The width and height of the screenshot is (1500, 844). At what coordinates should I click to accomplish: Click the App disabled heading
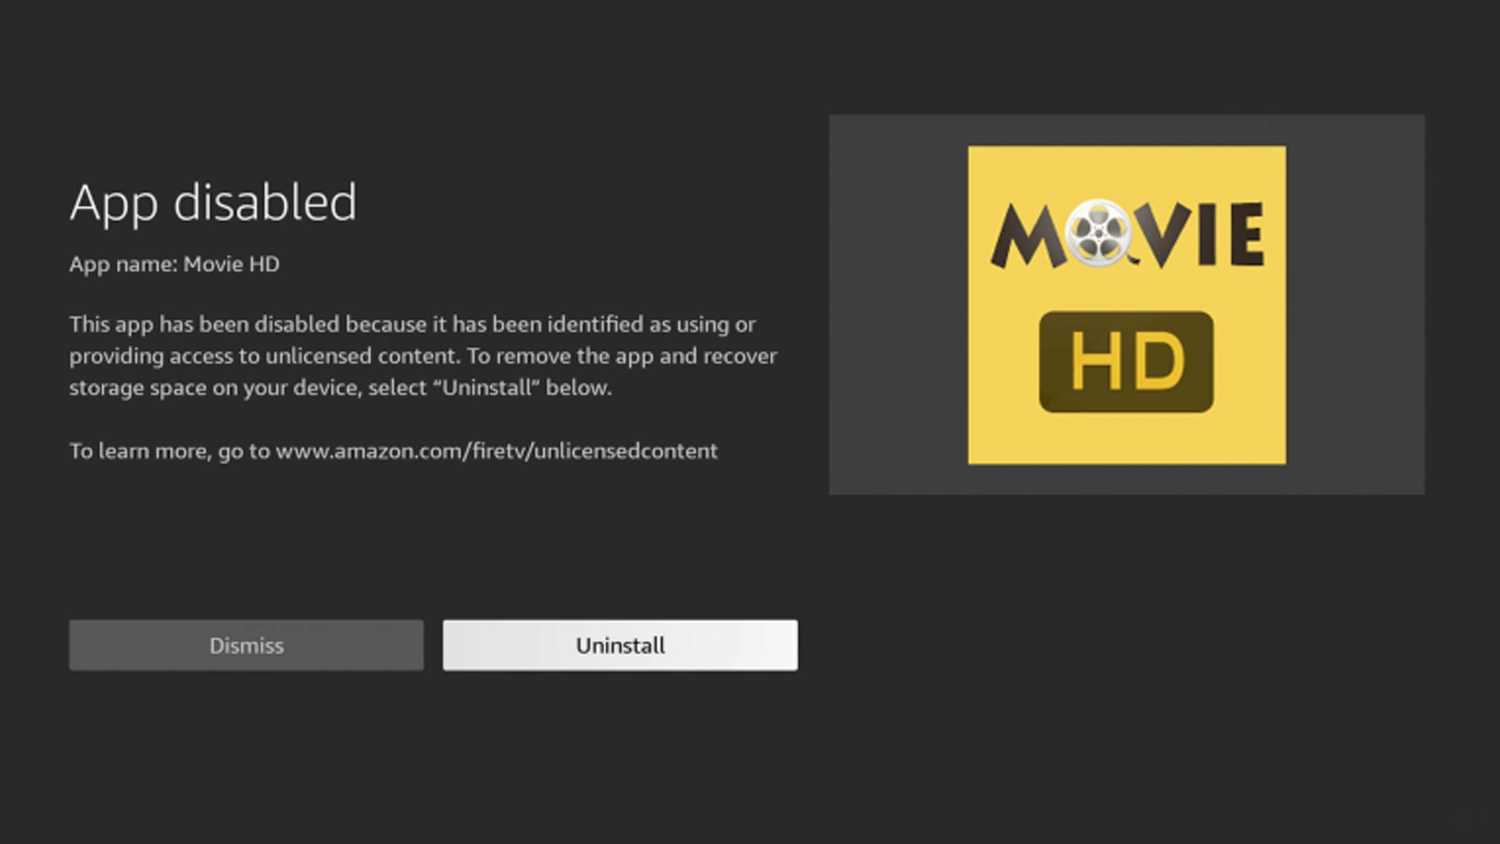pyautogui.click(x=213, y=203)
